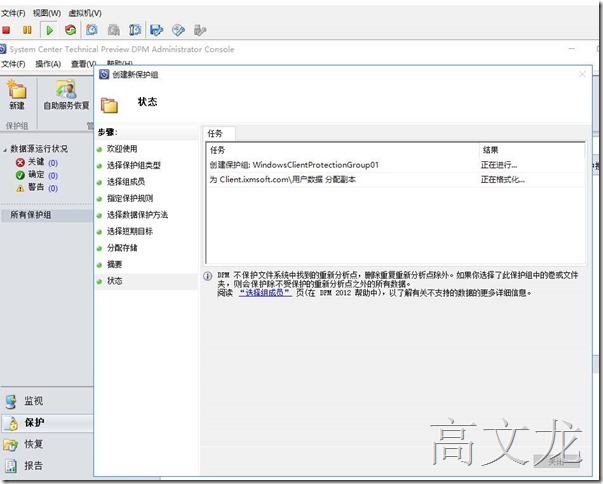The width and height of the screenshot is (603, 484).
Task: Select 所有保护组 in left pane
Action: (x=47, y=215)
